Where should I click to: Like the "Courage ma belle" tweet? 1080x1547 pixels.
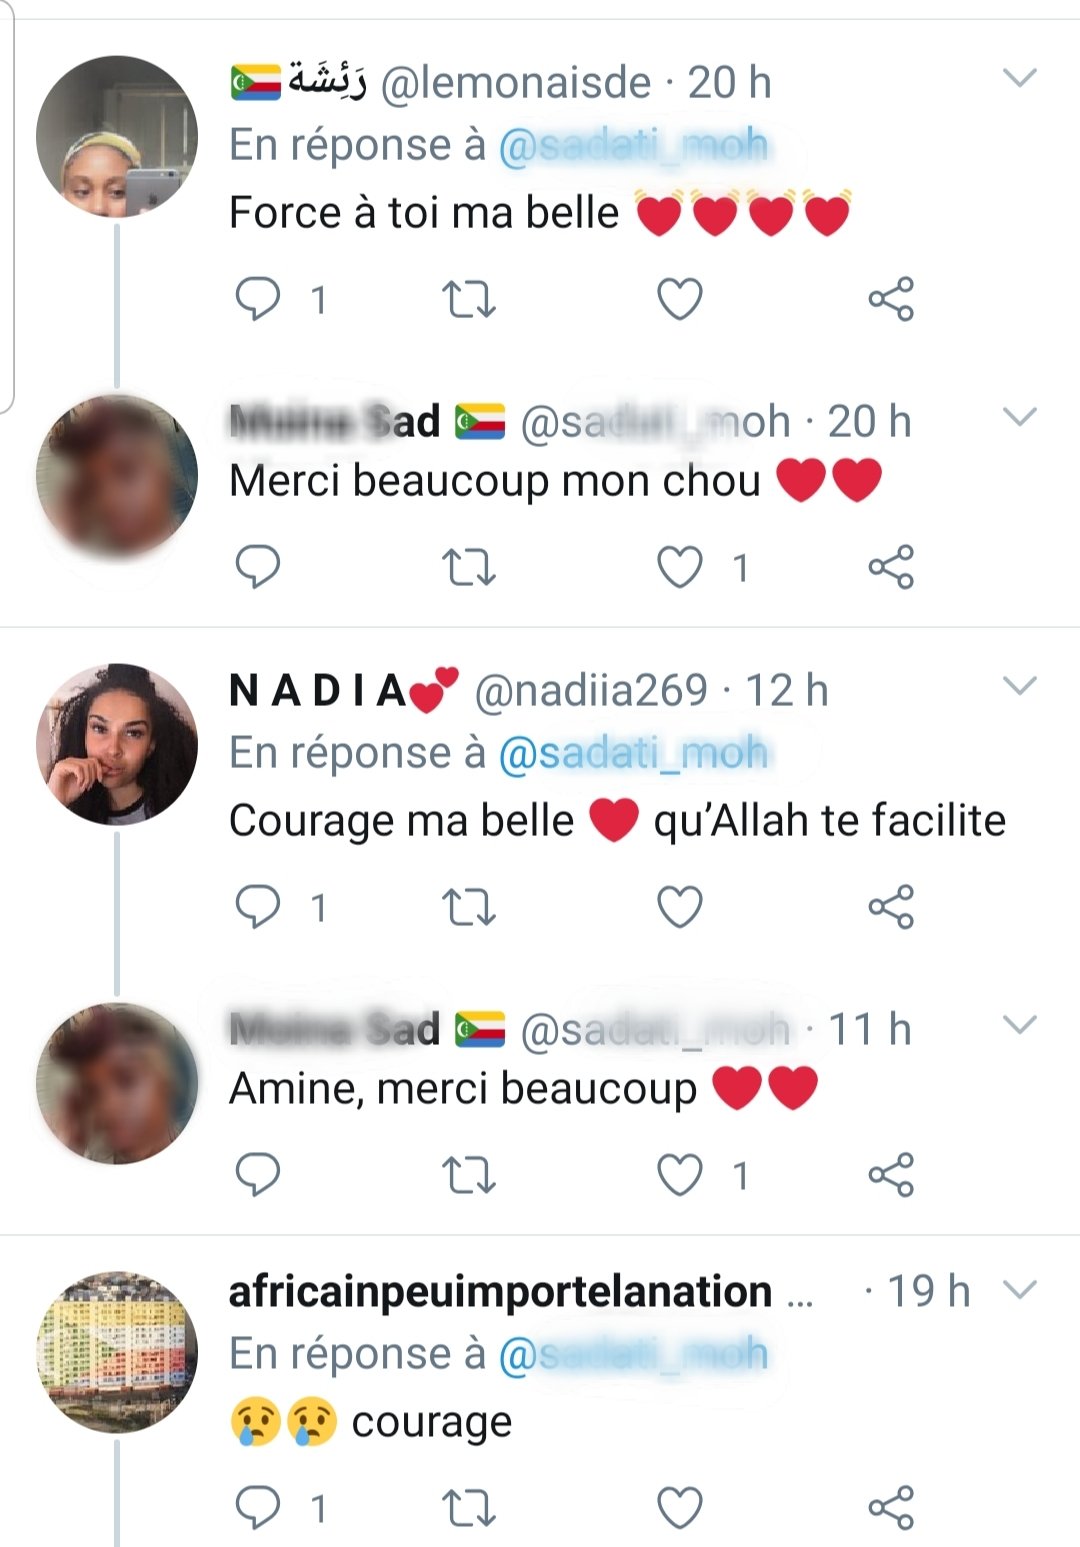pos(680,907)
